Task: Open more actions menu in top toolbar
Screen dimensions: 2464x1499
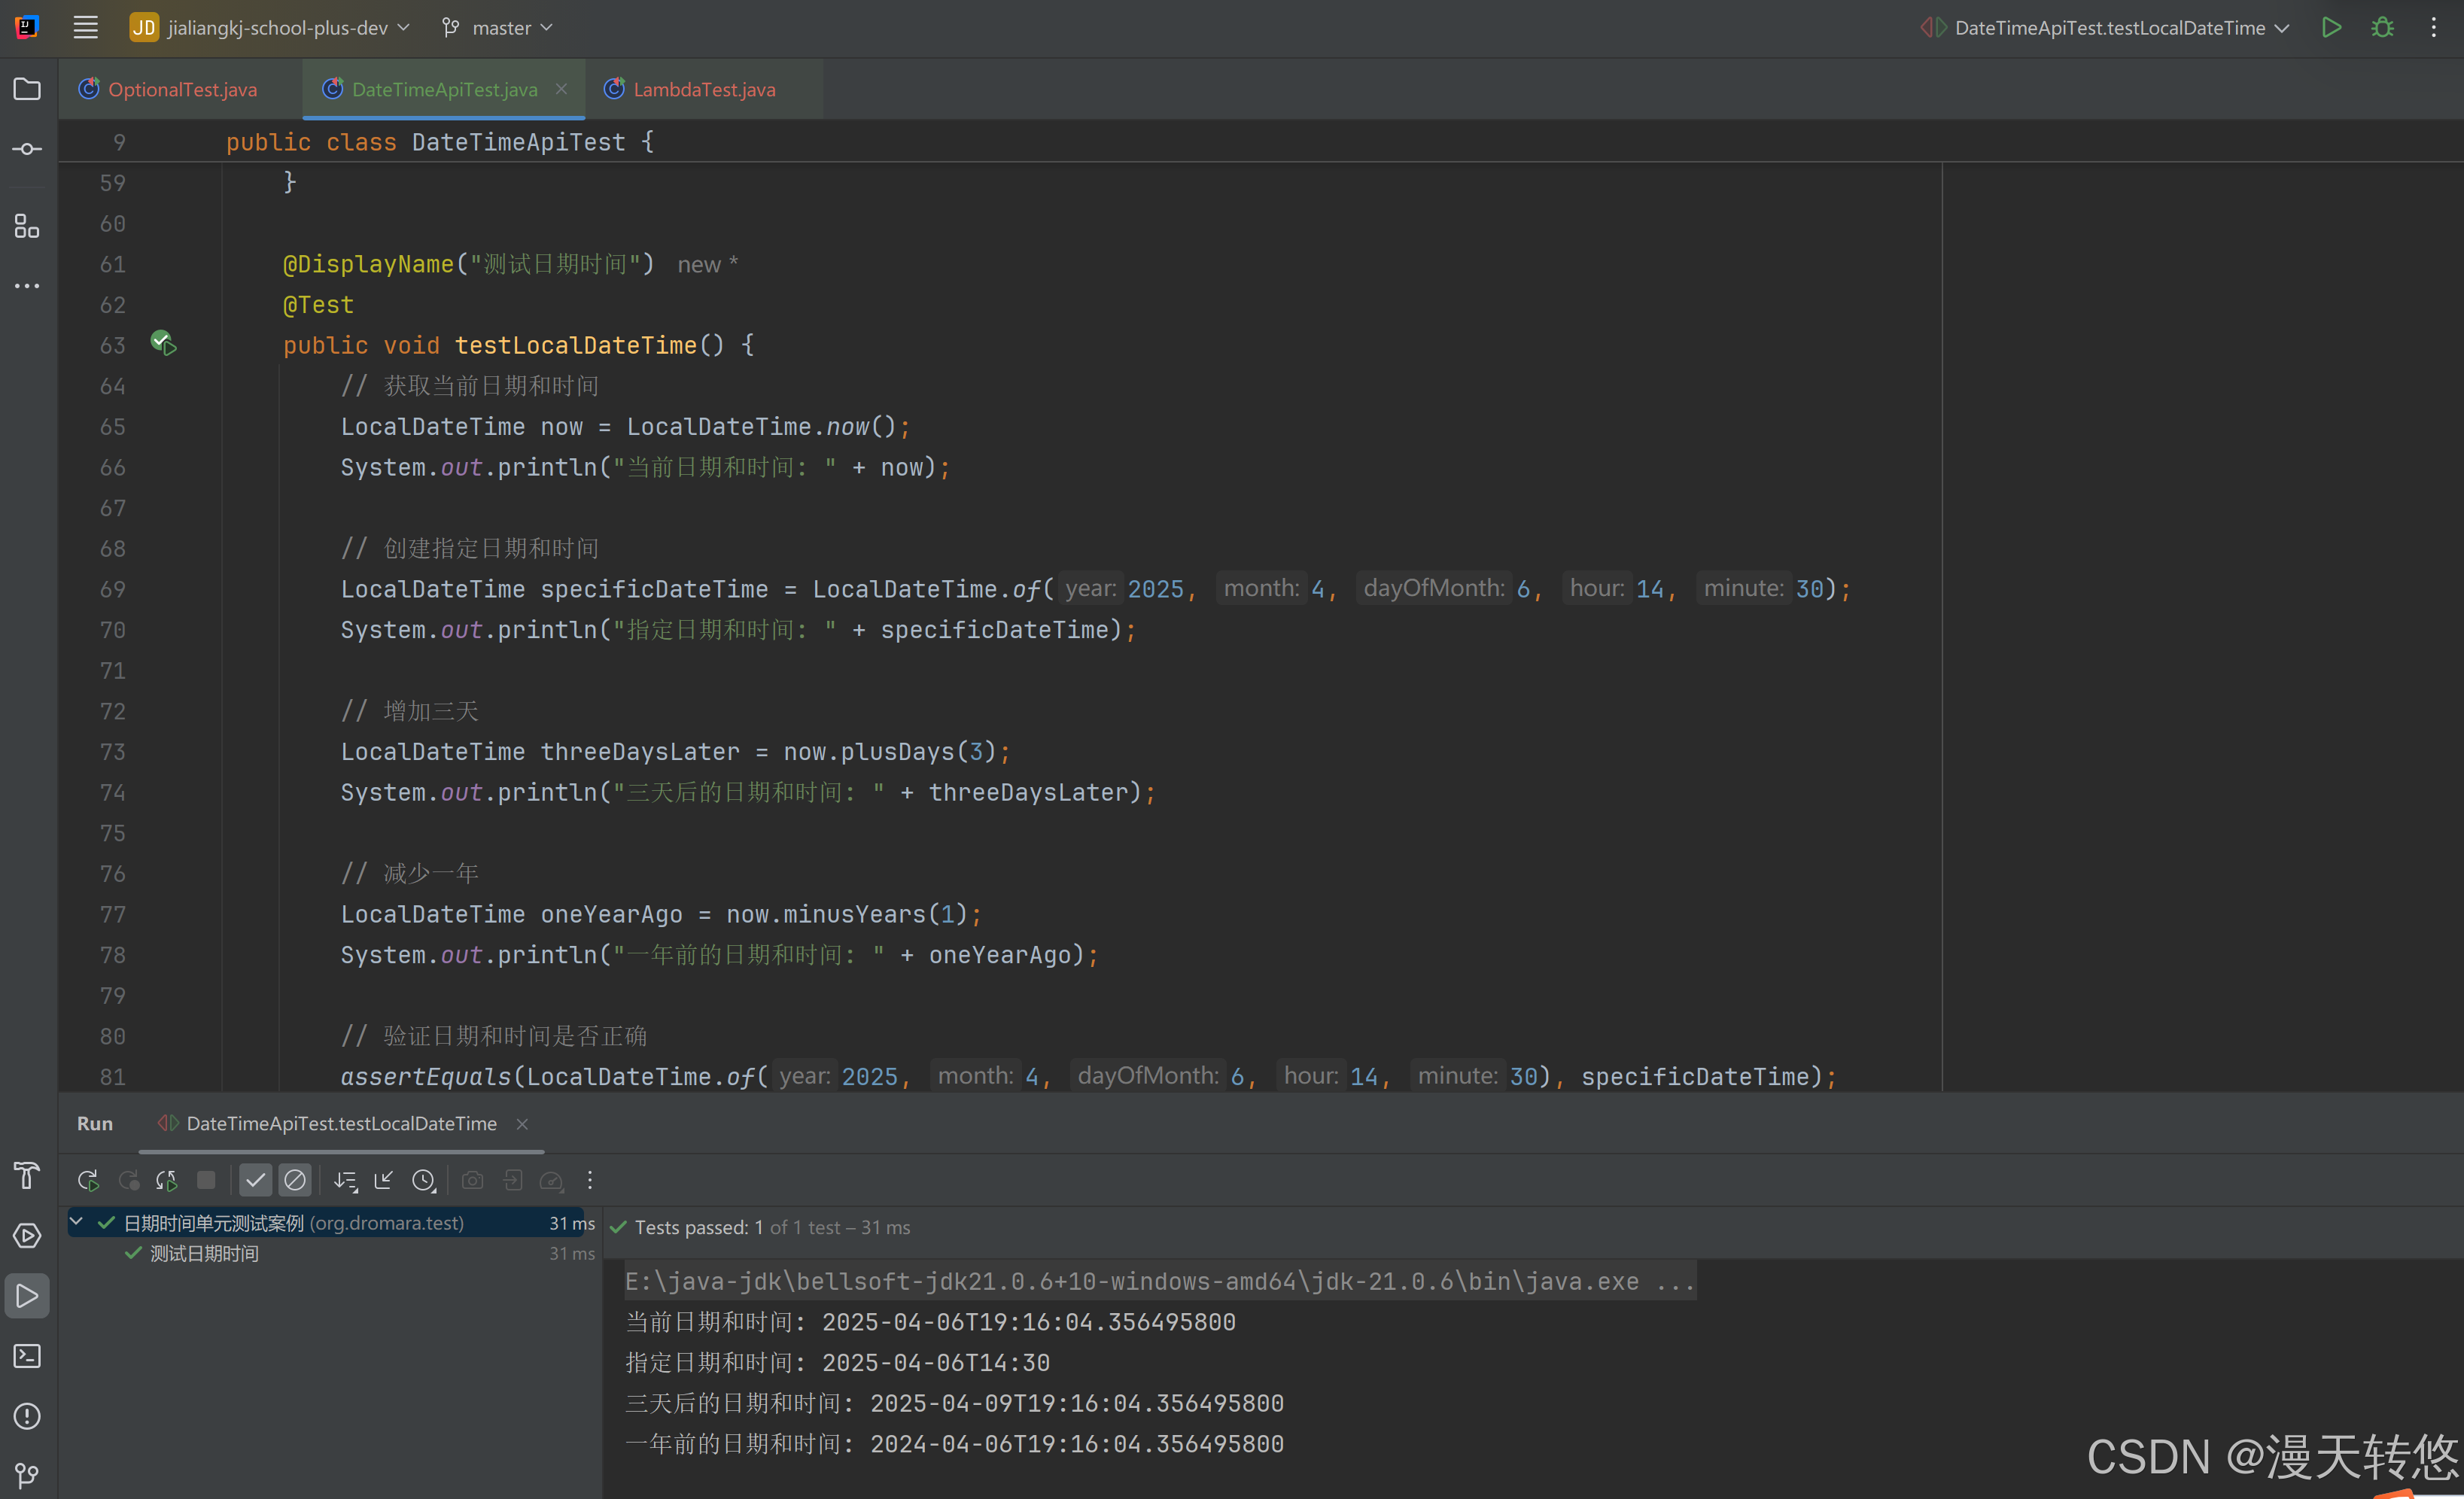Action: coord(2434,28)
